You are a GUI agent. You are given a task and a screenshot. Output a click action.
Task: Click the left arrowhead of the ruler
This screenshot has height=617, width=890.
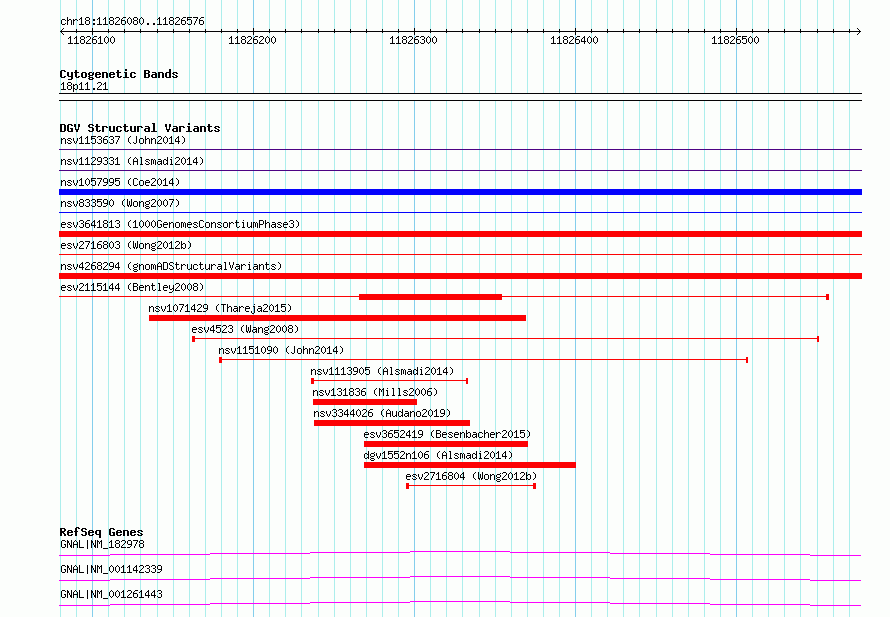(62, 31)
